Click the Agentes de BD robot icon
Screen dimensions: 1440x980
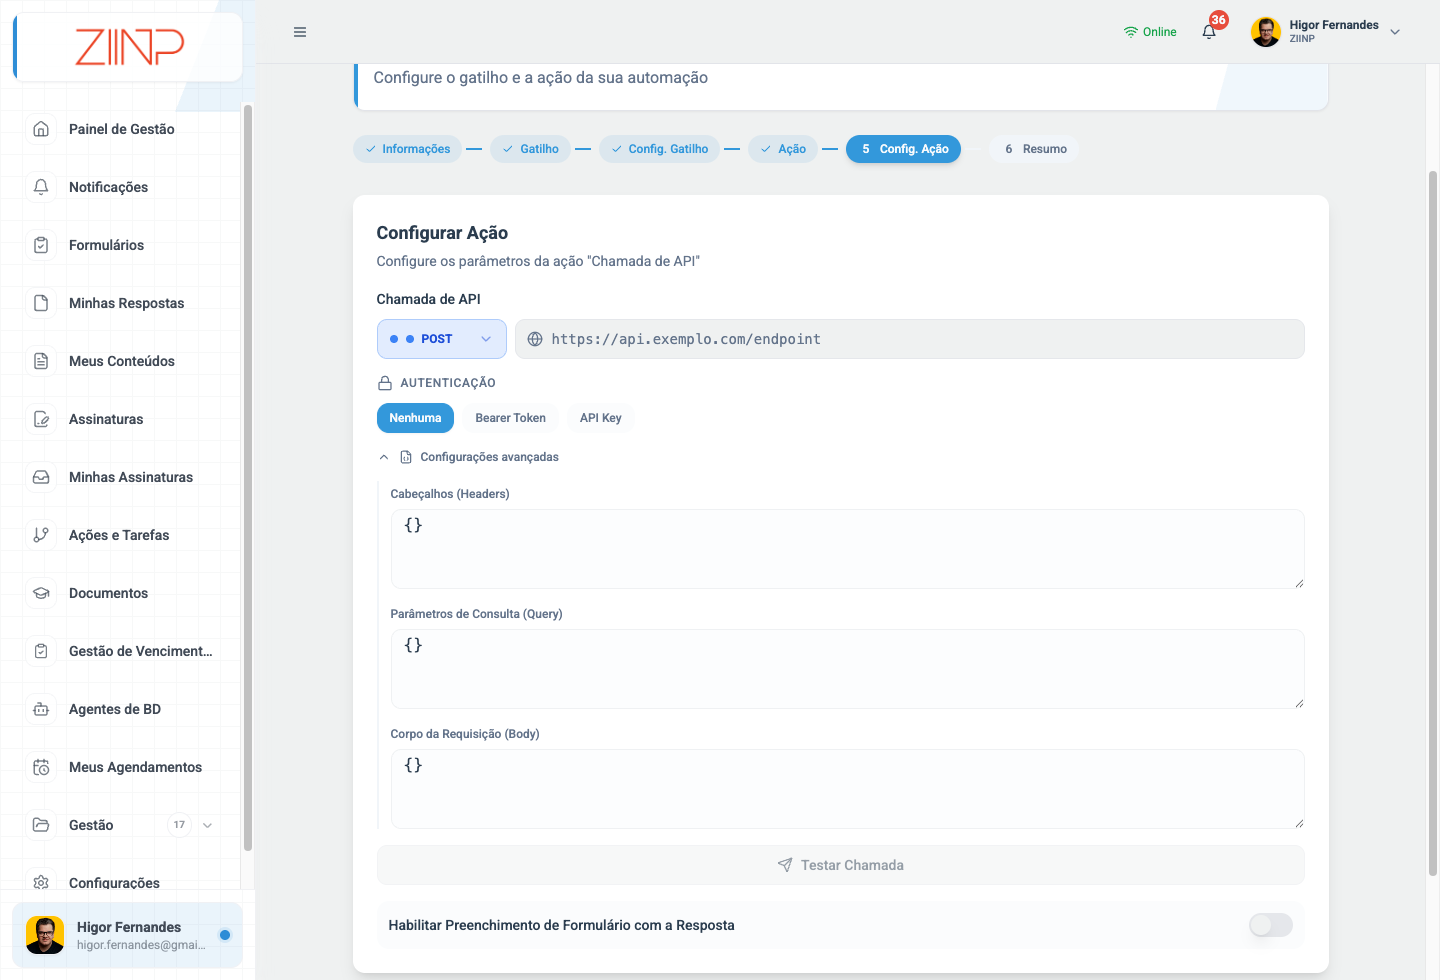[x=41, y=709]
